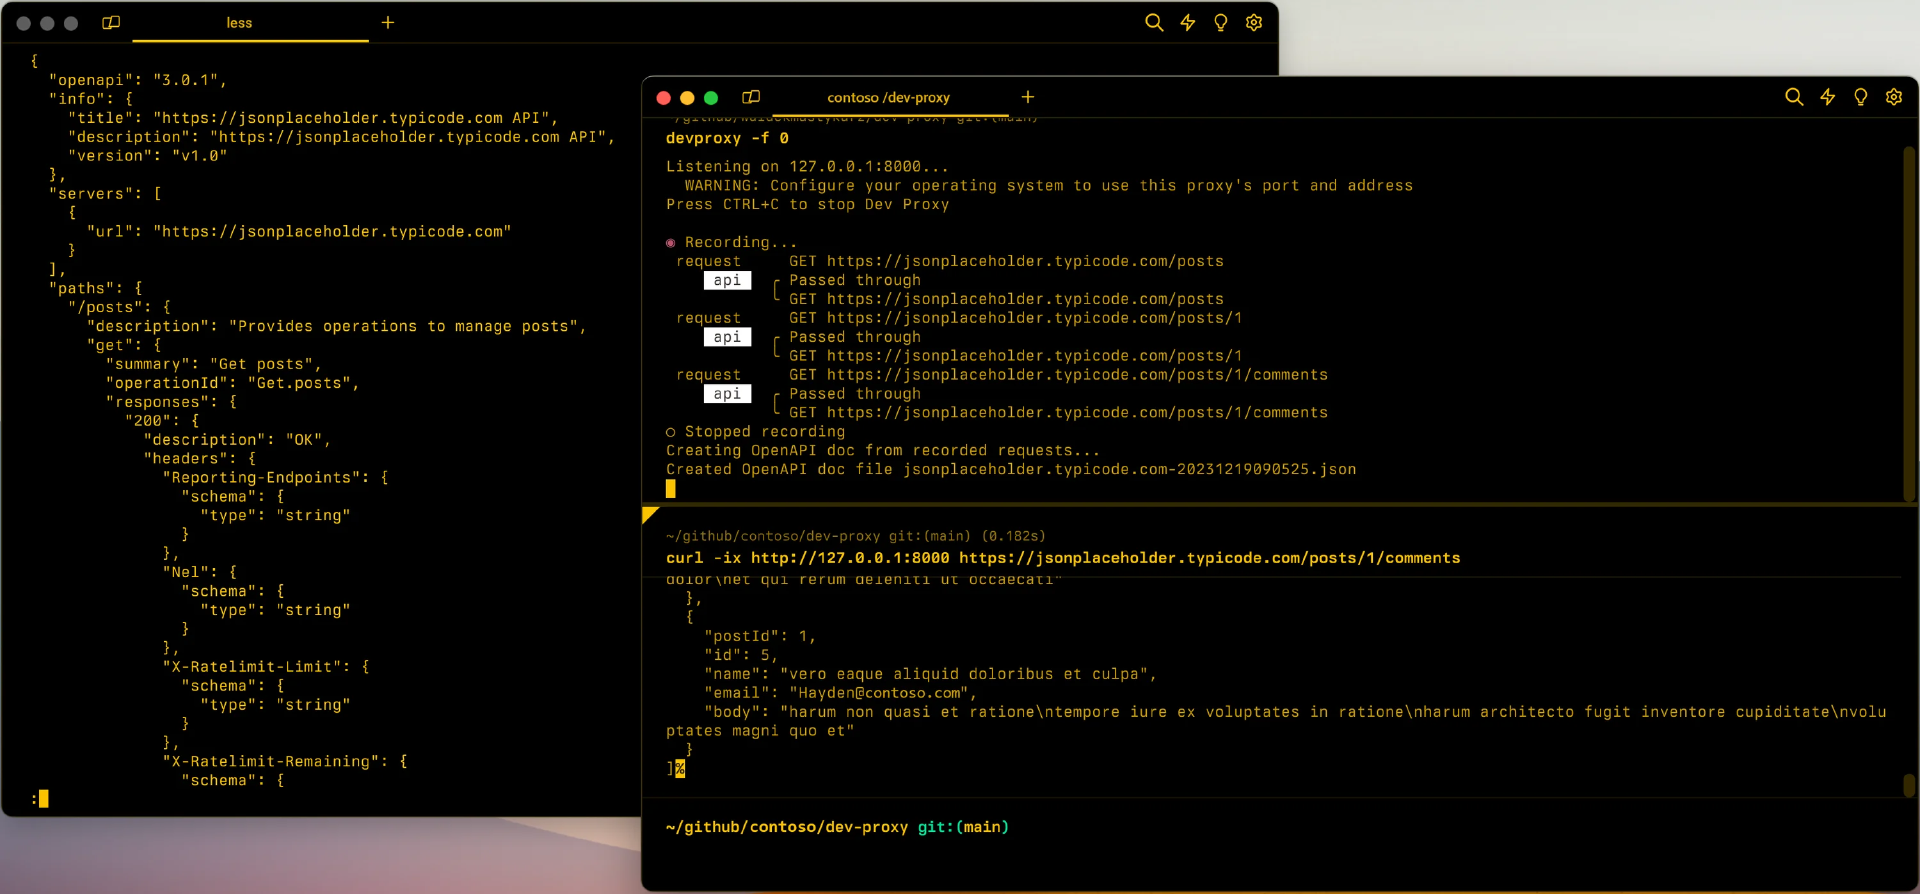This screenshot has height=894, width=1920.
Task: Click the '(0.182s)' block header path line
Action: pyautogui.click(x=856, y=536)
